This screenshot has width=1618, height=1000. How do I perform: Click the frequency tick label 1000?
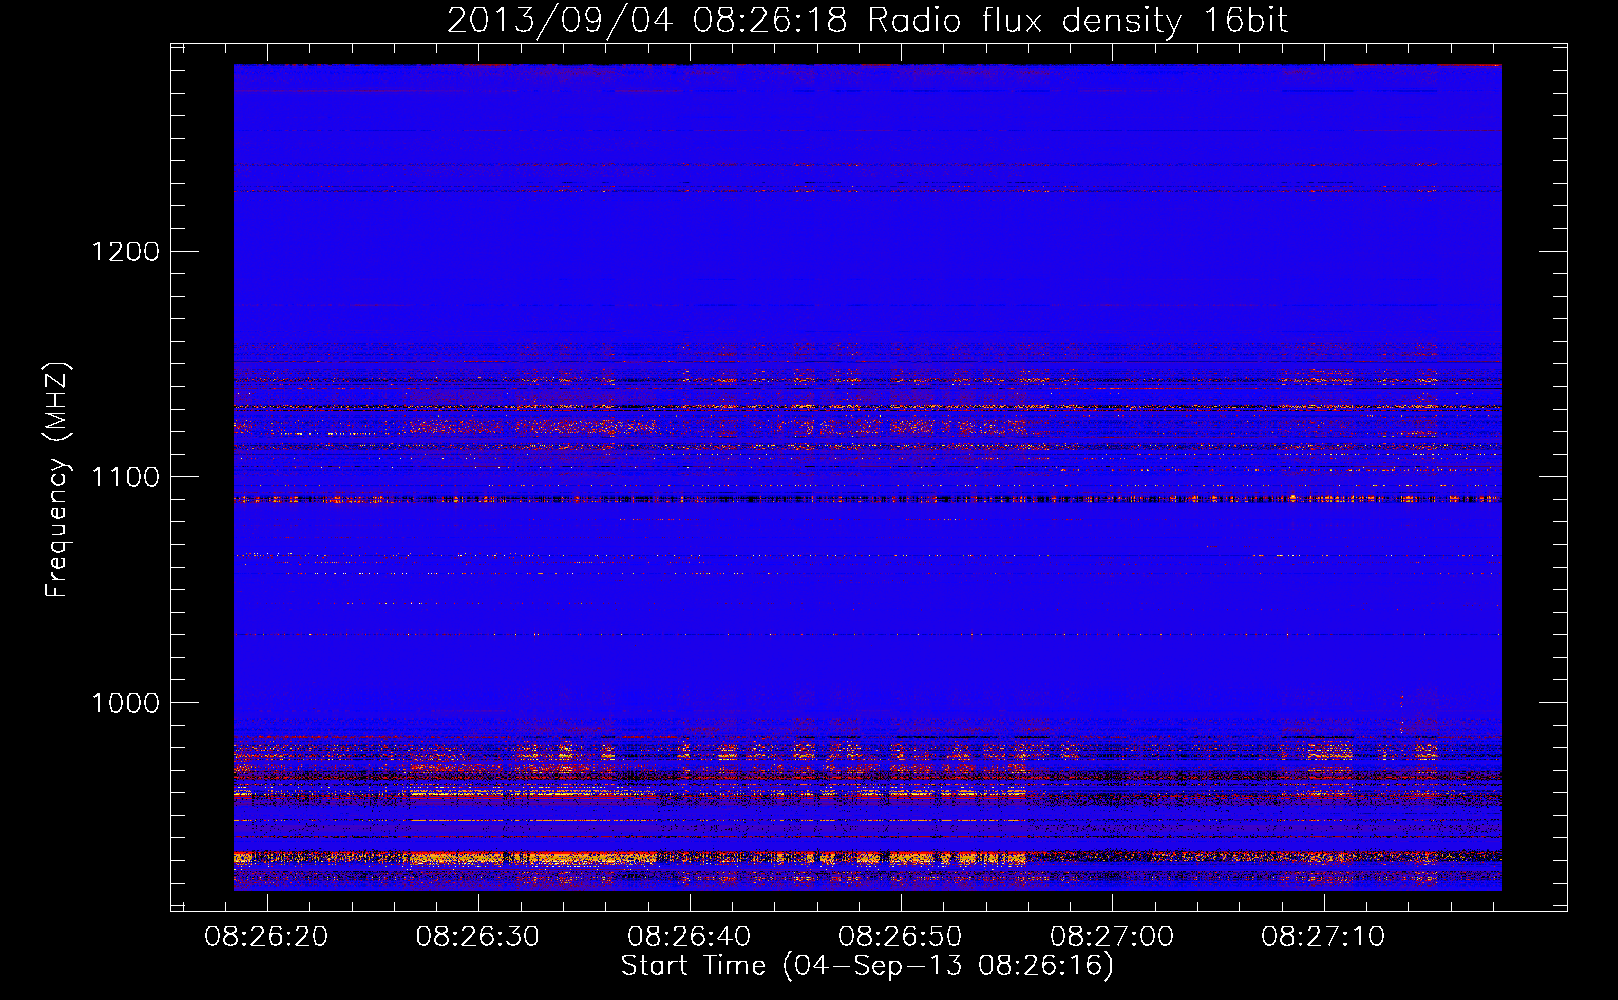point(126,703)
